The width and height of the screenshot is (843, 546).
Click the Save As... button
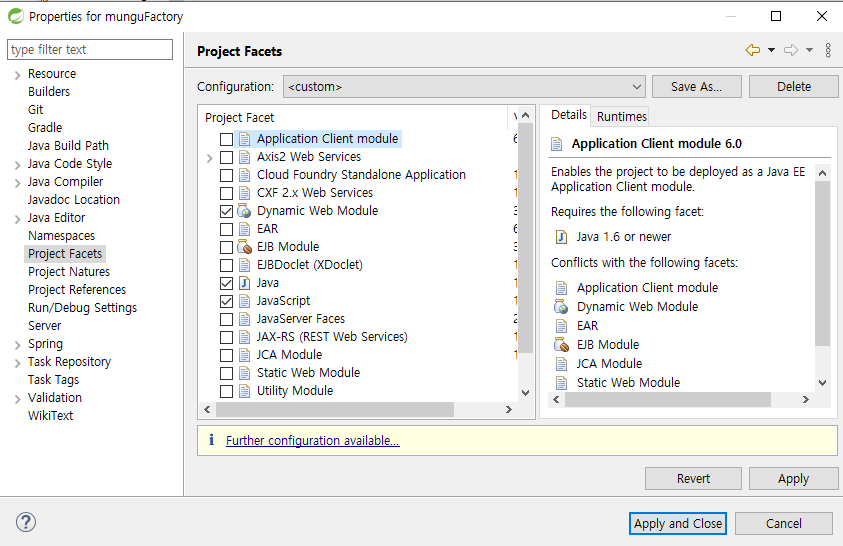[x=697, y=87]
